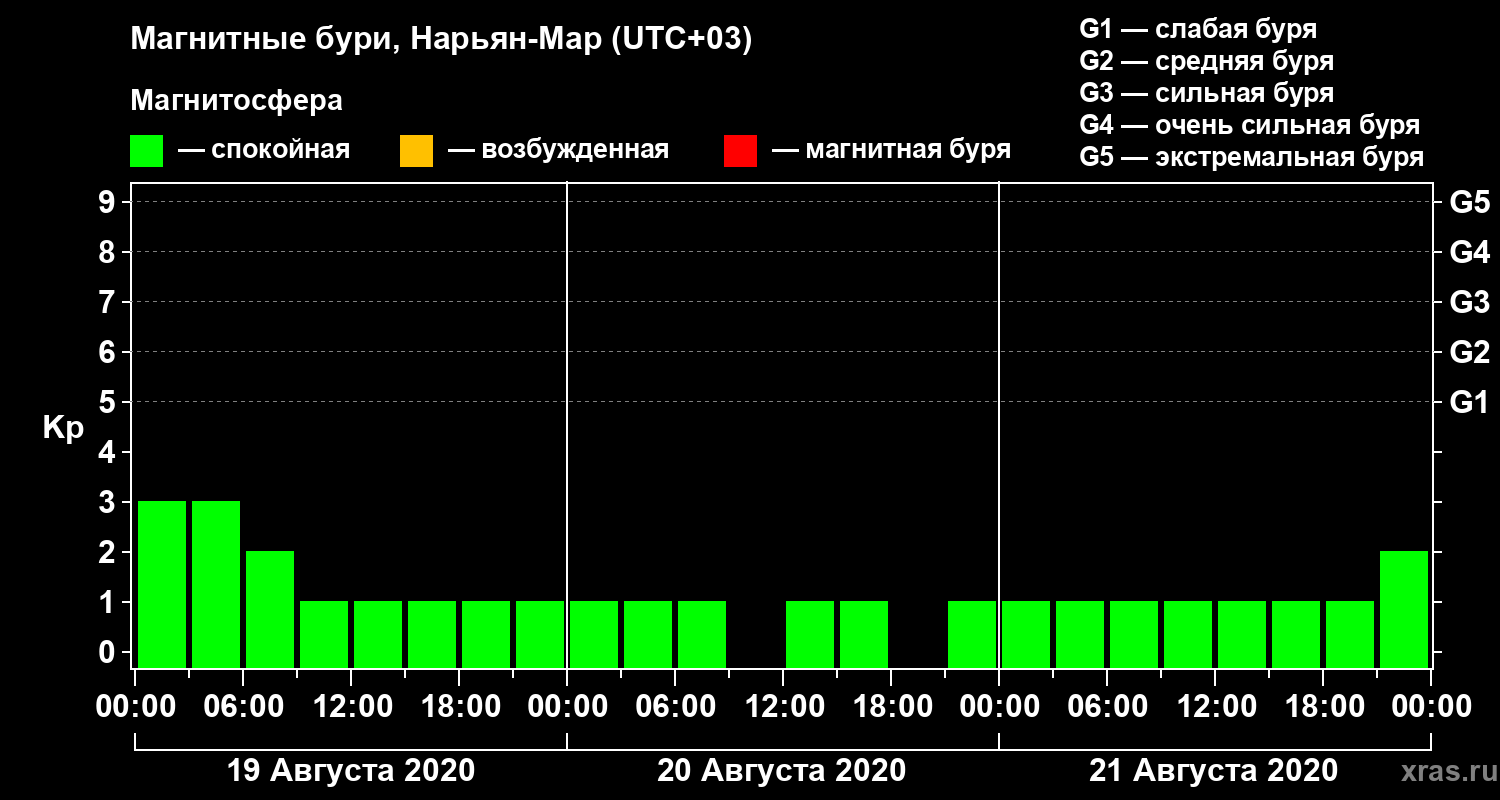The width and height of the screenshot is (1500, 800).
Task: Click the 18:00 time label for 19 Августа
Action: coord(459,707)
